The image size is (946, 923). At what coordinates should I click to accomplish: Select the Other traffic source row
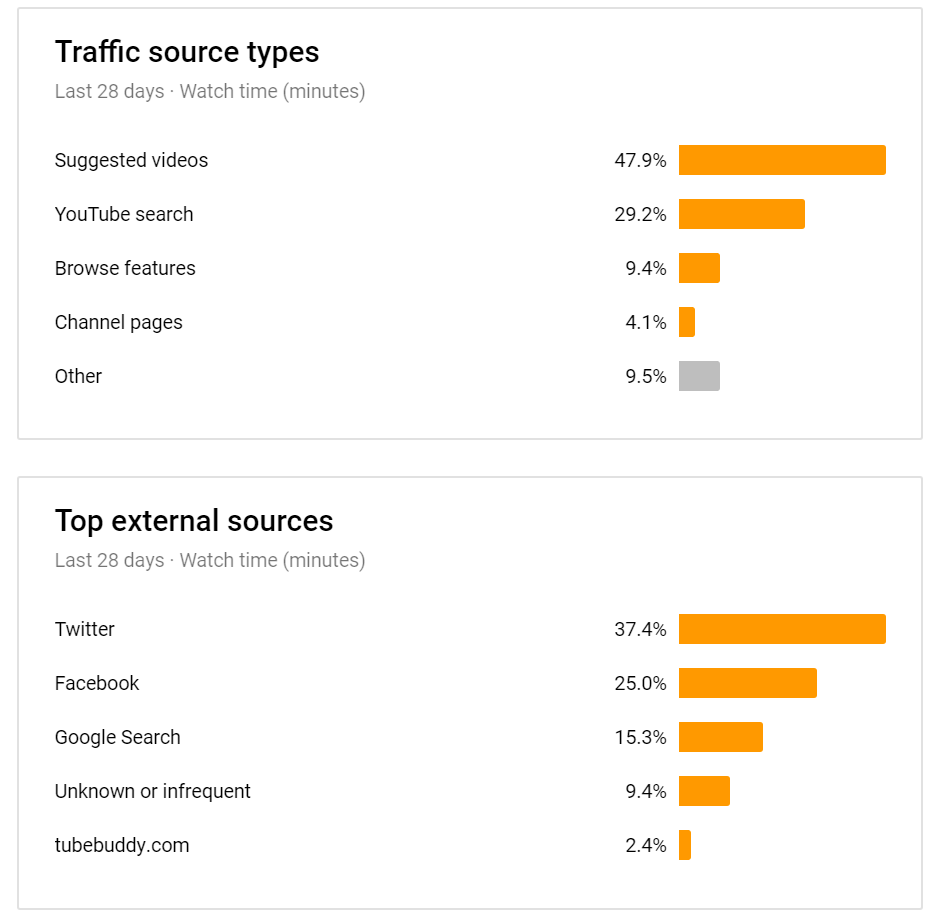(x=78, y=376)
